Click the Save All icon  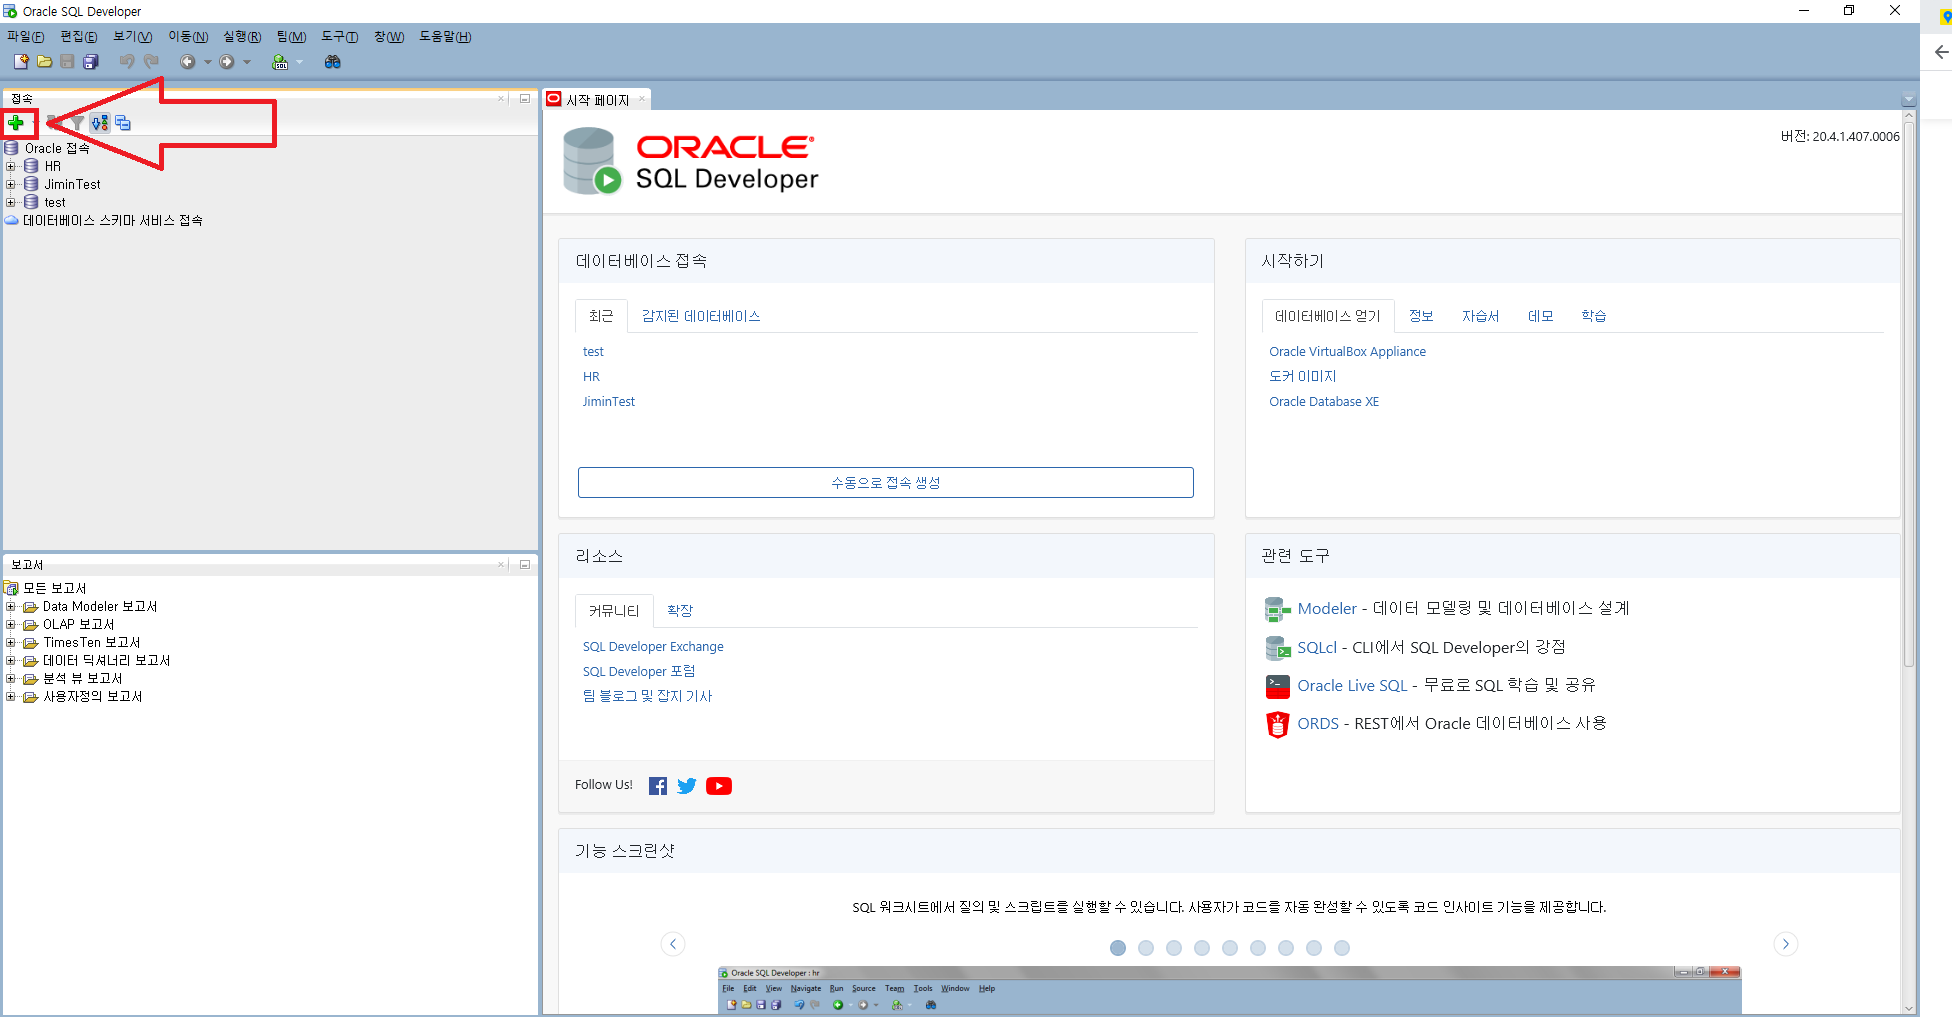click(x=90, y=62)
